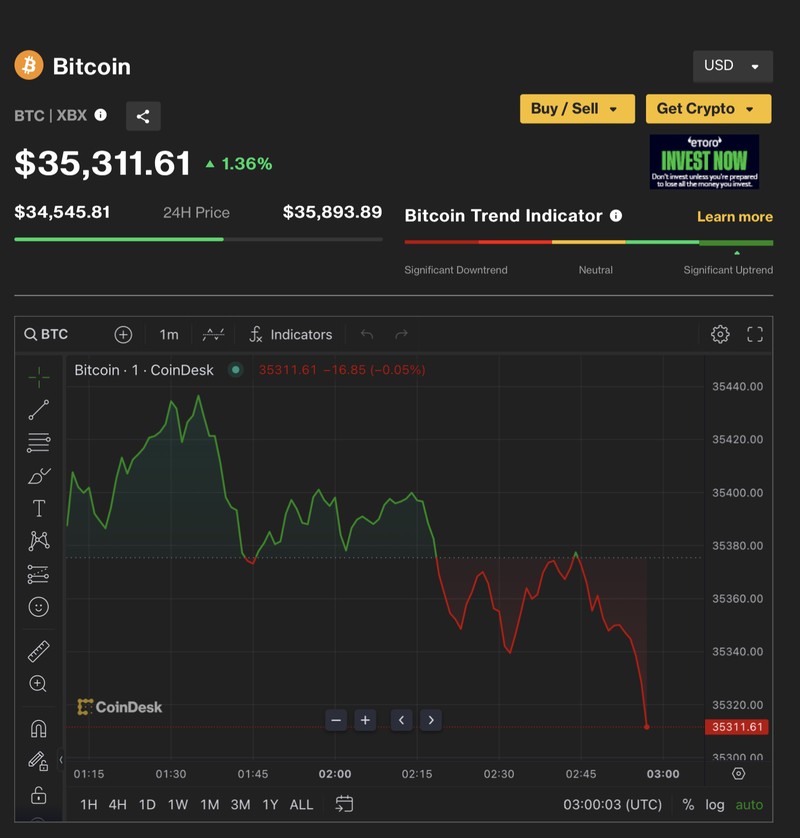The width and height of the screenshot is (800, 838).
Task: Open the emoji sticker tool
Action: 39,607
